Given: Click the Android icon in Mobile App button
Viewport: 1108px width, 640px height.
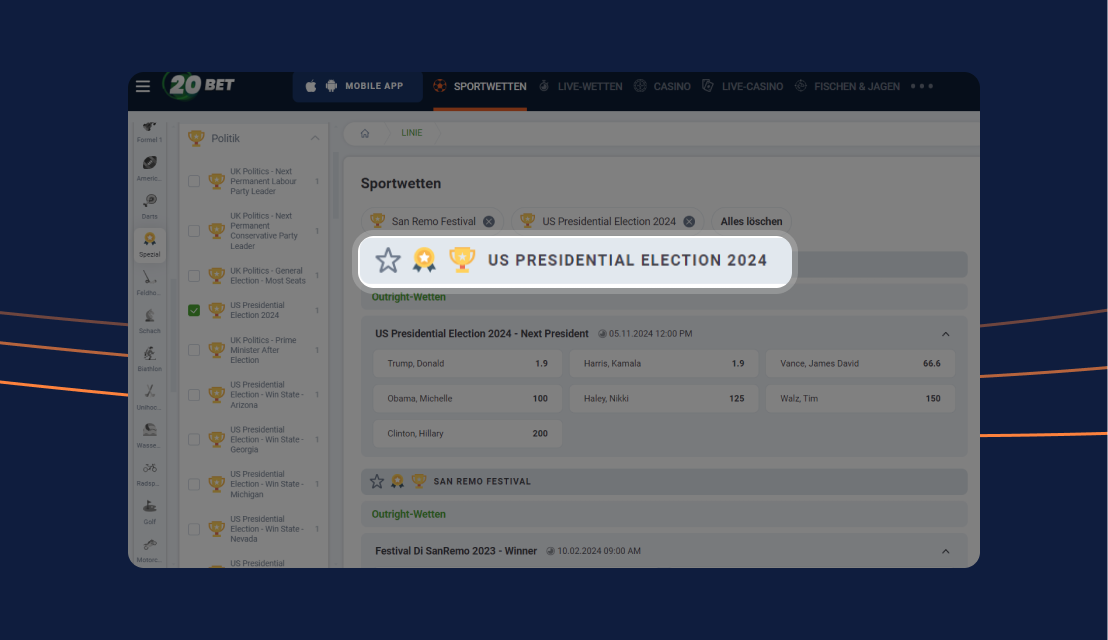Looking at the screenshot, I should tap(331, 86).
